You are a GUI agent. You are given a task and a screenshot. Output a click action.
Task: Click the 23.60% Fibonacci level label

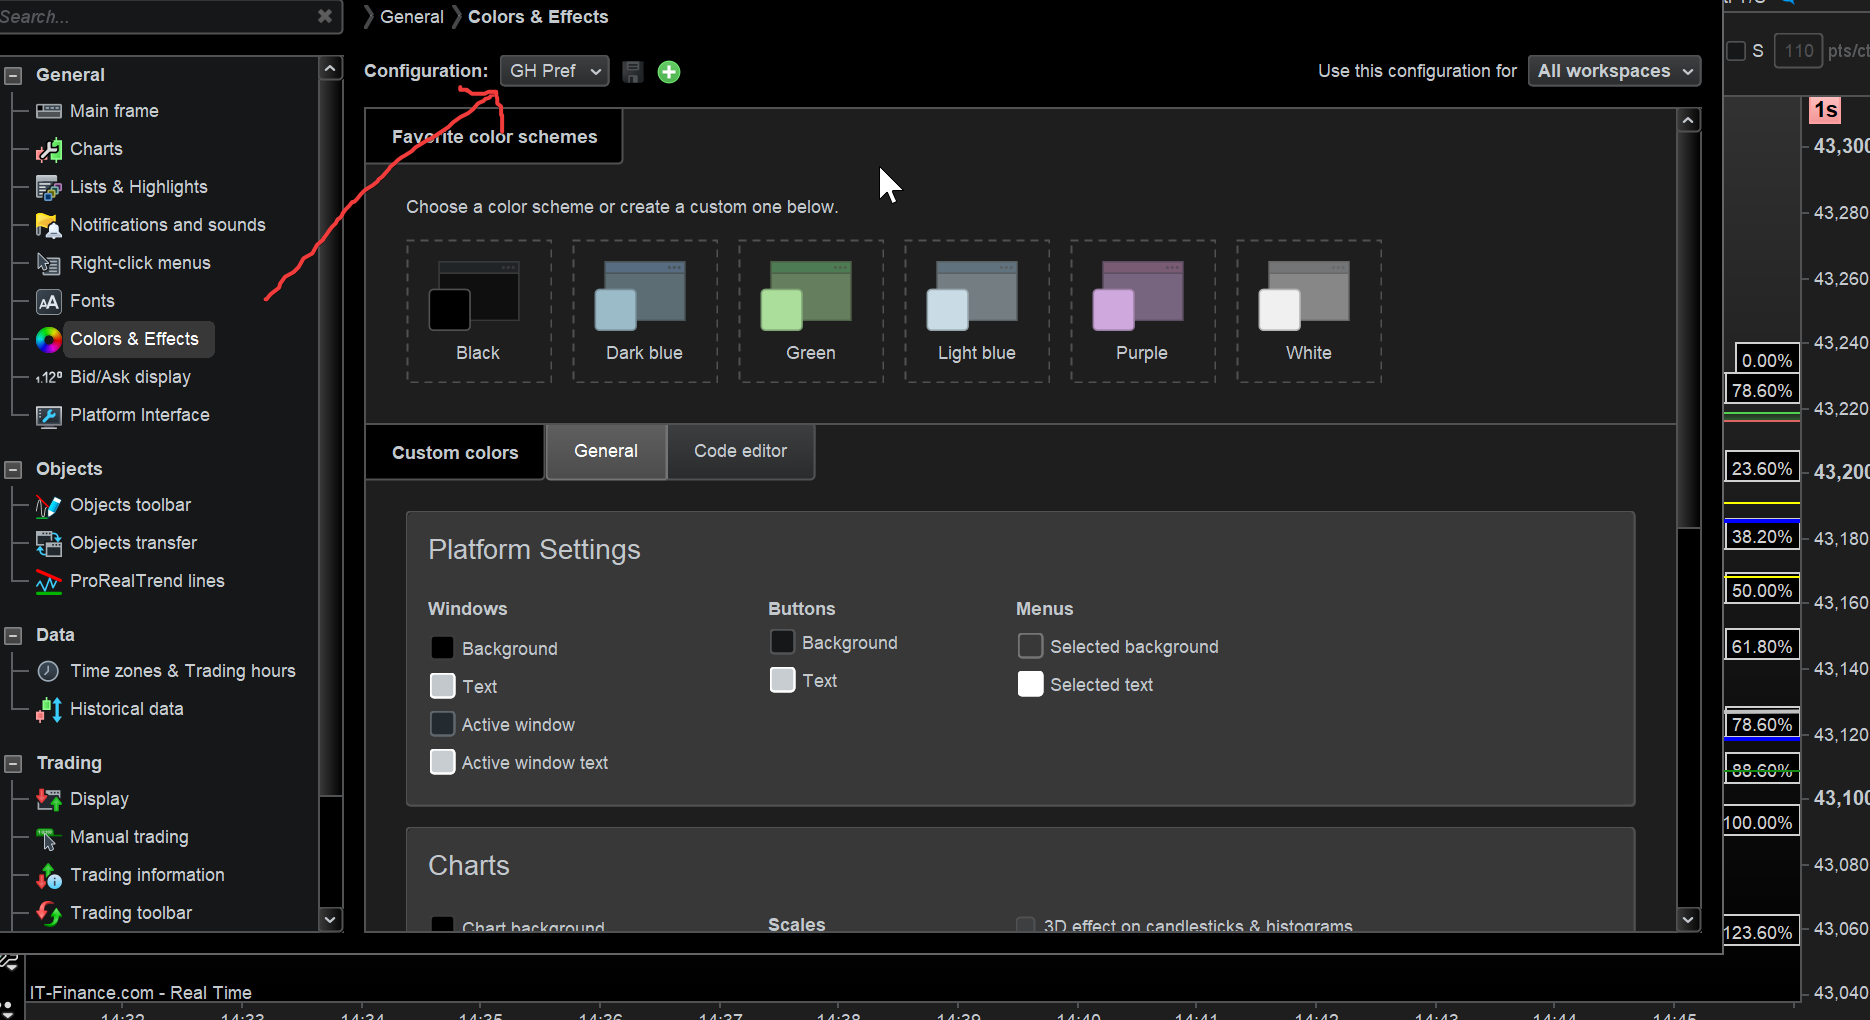[1762, 468]
